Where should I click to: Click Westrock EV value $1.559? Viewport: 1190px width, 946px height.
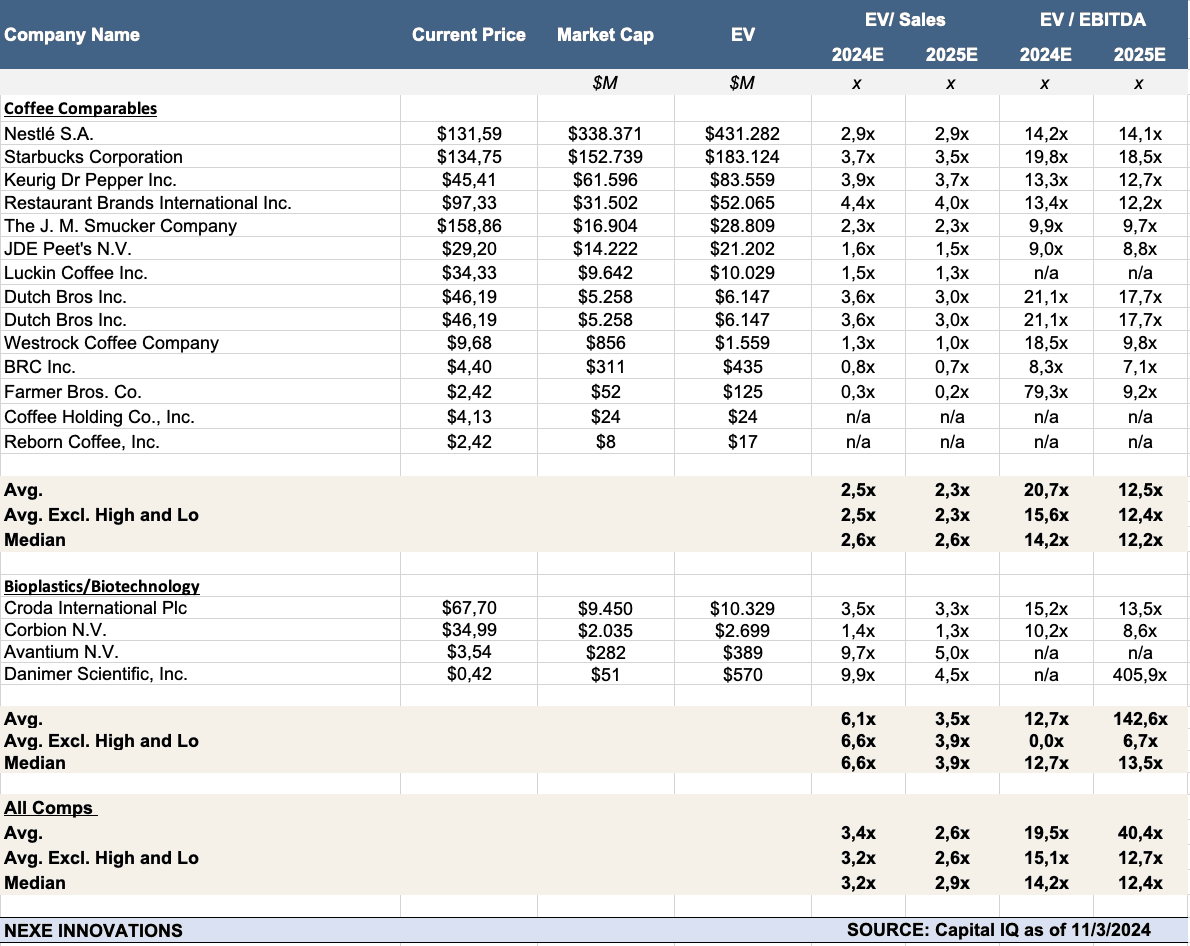click(x=742, y=343)
